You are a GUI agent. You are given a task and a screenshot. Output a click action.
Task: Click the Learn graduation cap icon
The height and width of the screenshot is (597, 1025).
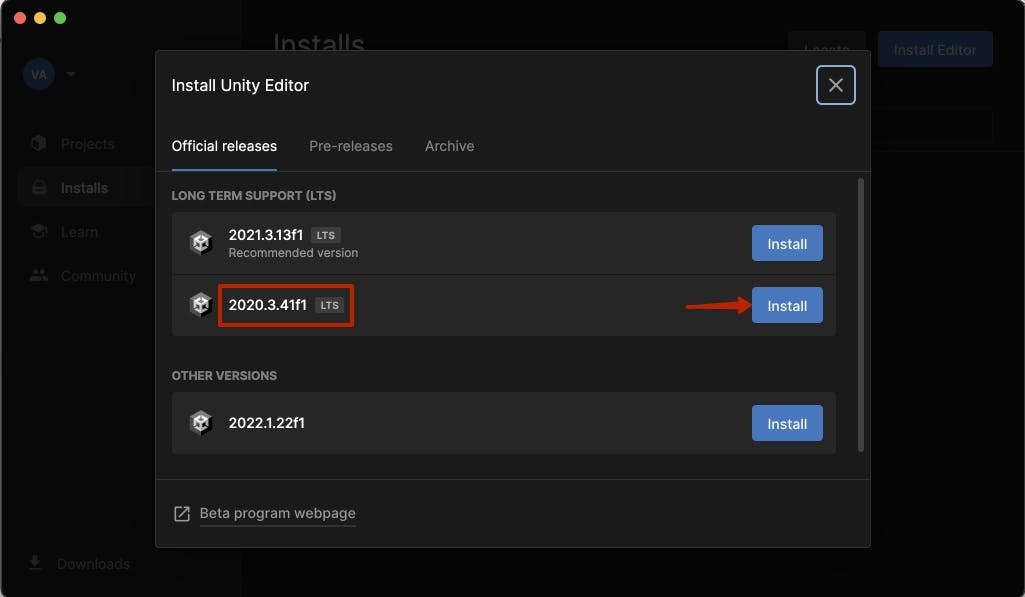tap(39, 231)
